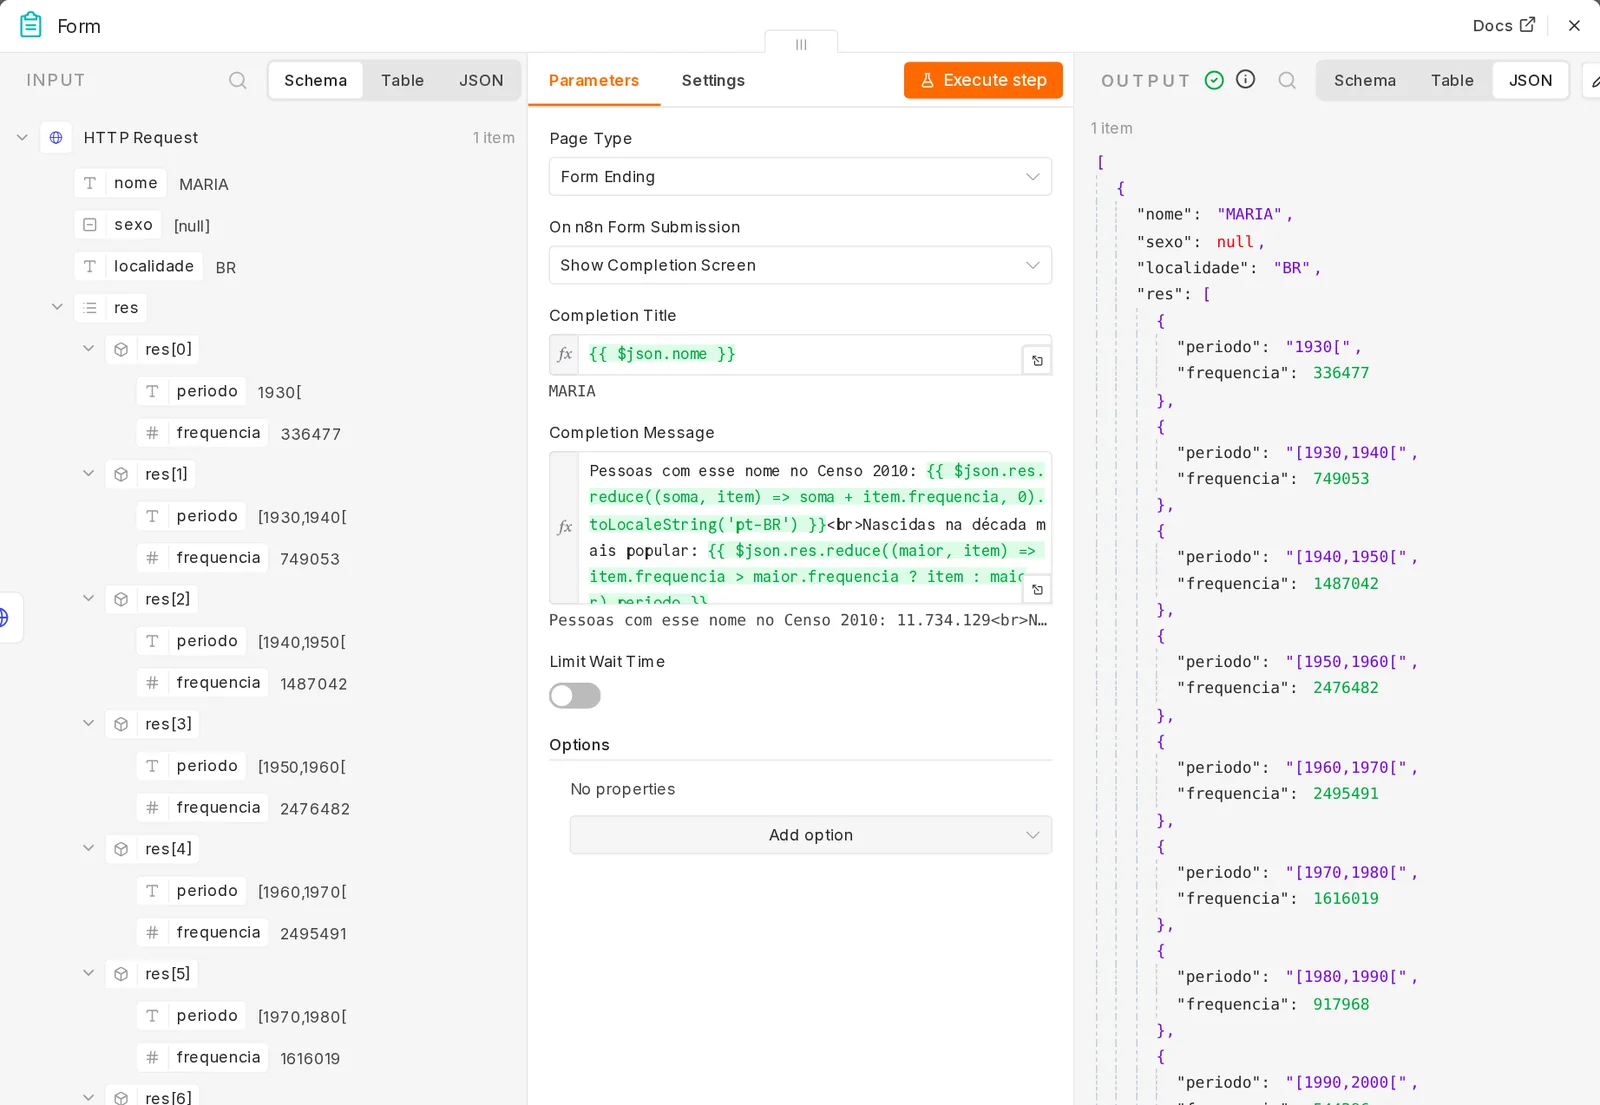
Task: Open the Add option dropdown
Action: pos(811,835)
